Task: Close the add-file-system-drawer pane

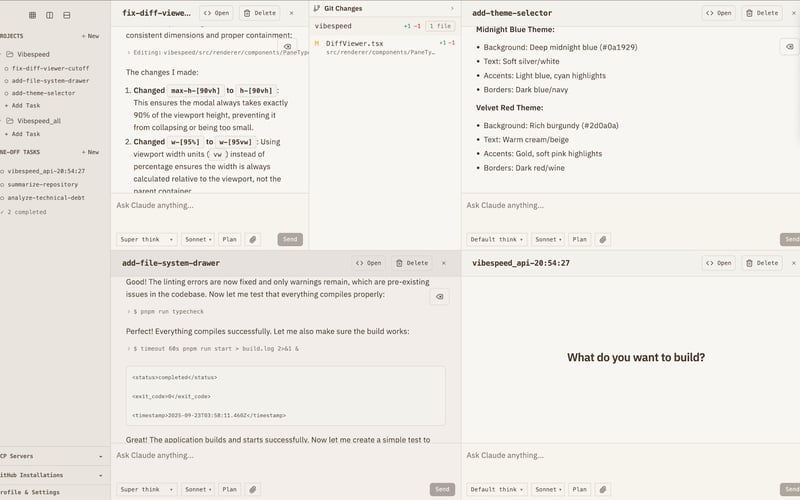Action: pos(444,263)
